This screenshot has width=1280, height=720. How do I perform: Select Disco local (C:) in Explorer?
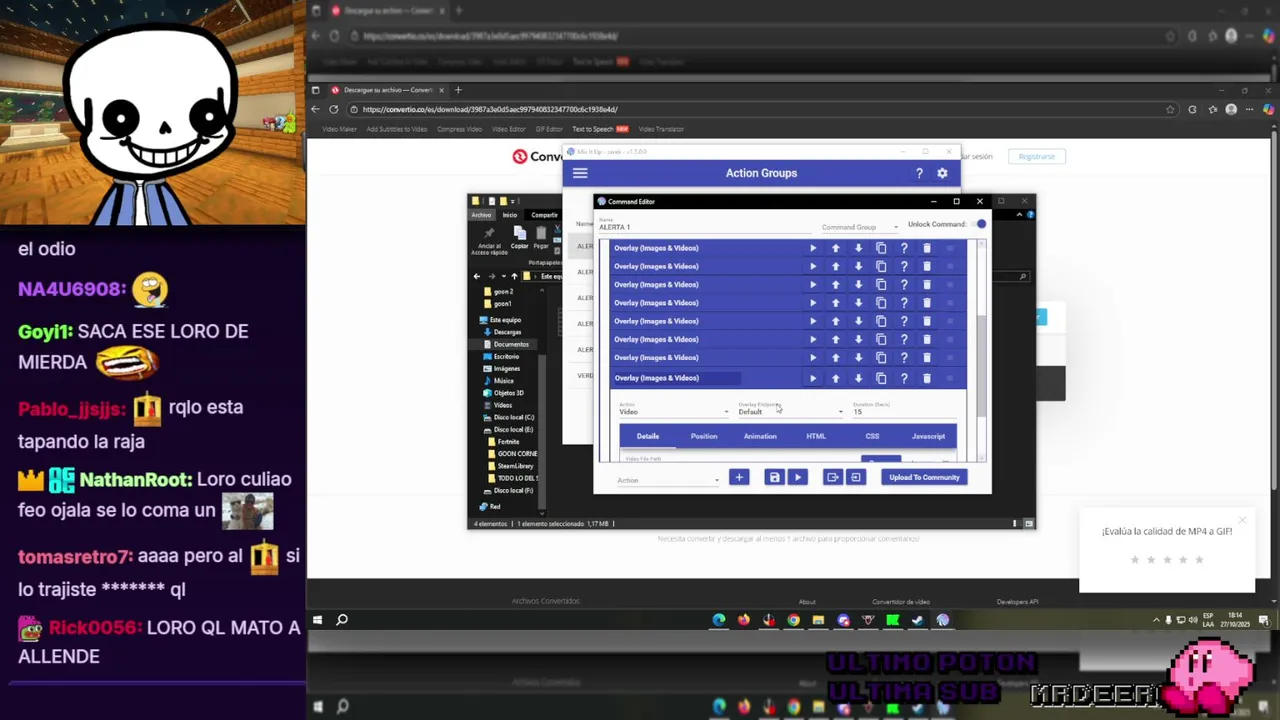click(x=514, y=417)
